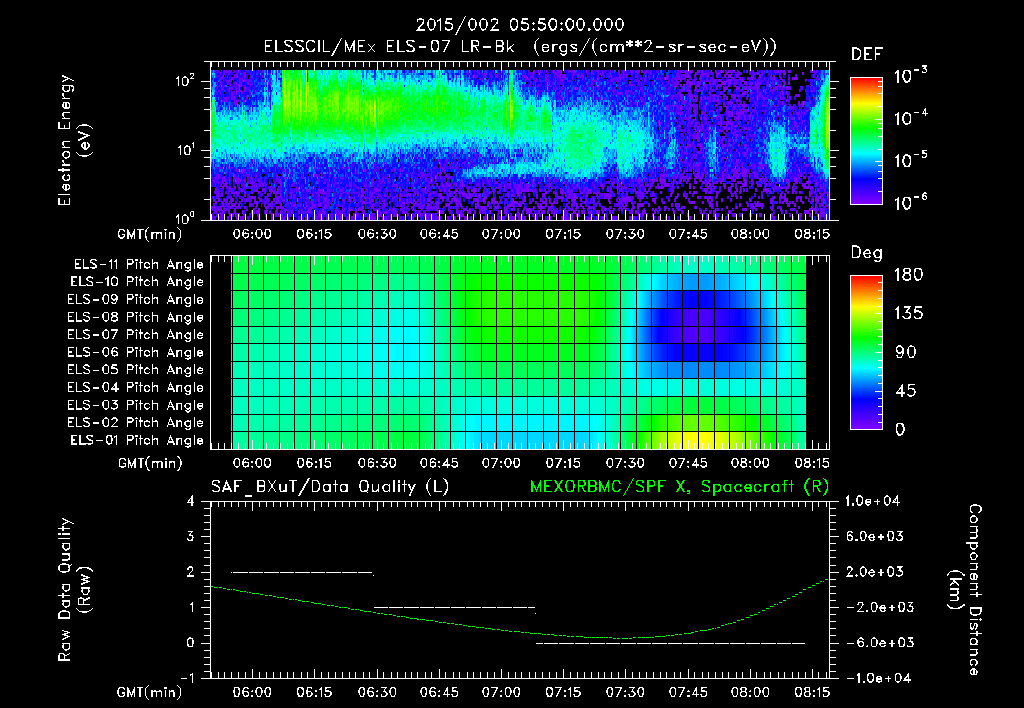Click the DEF color bar legend
The height and width of the screenshot is (708, 1024).
point(866,141)
